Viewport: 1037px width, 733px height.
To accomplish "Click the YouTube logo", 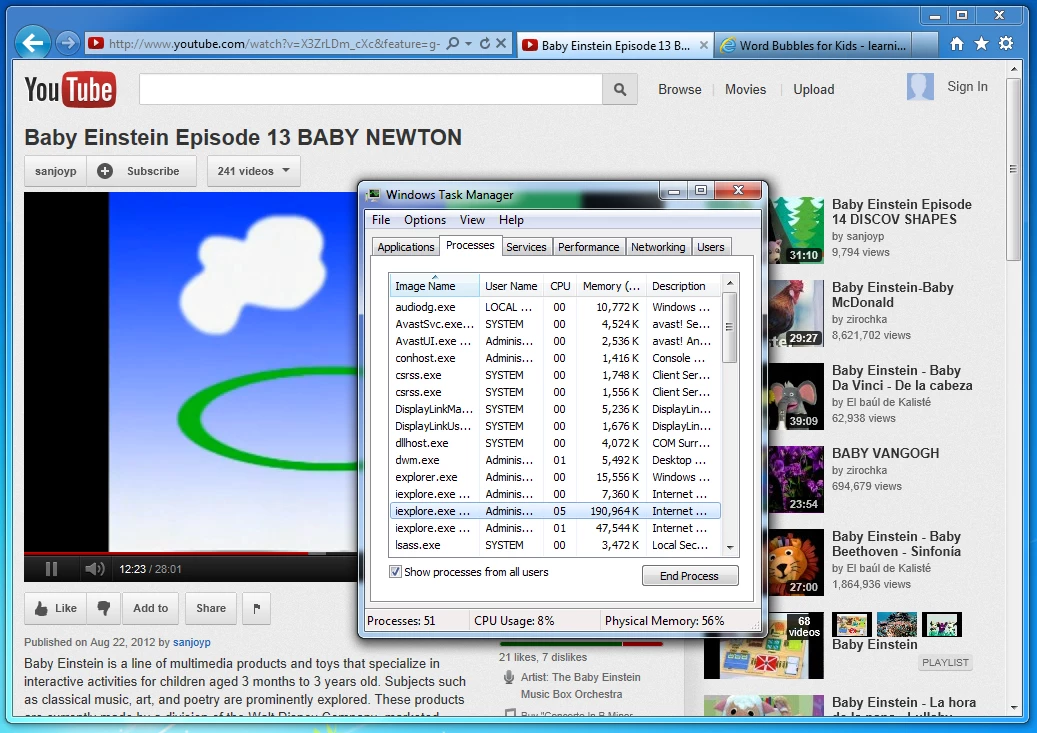I will click(x=70, y=89).
